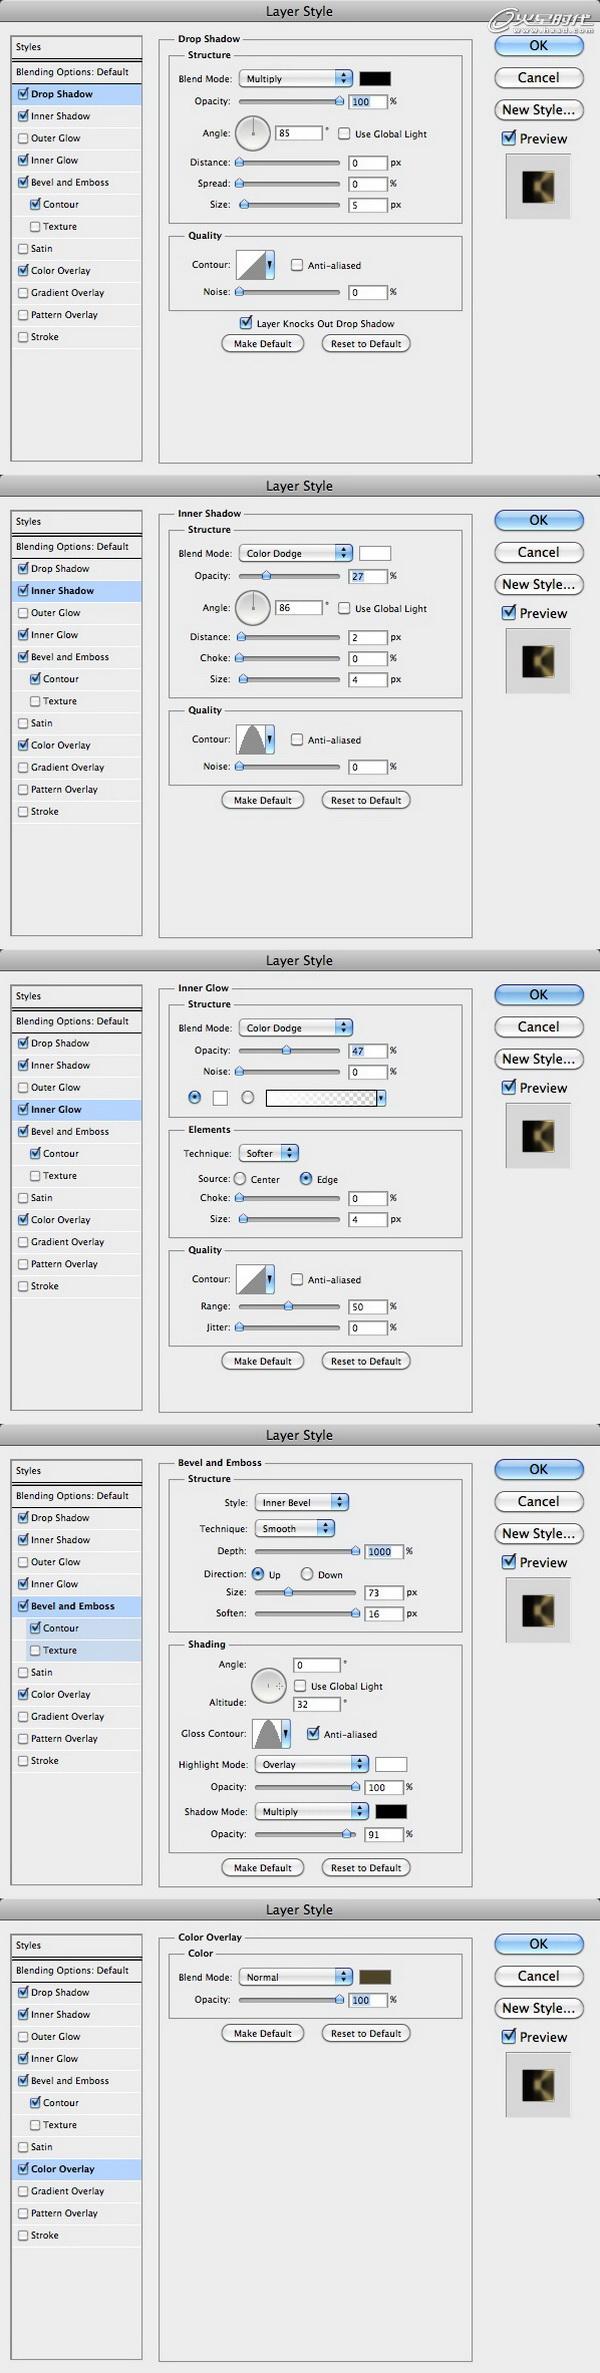Choose Edge as the Inner Glow source
The image size is (600, 2373).
click(306, 1179)
